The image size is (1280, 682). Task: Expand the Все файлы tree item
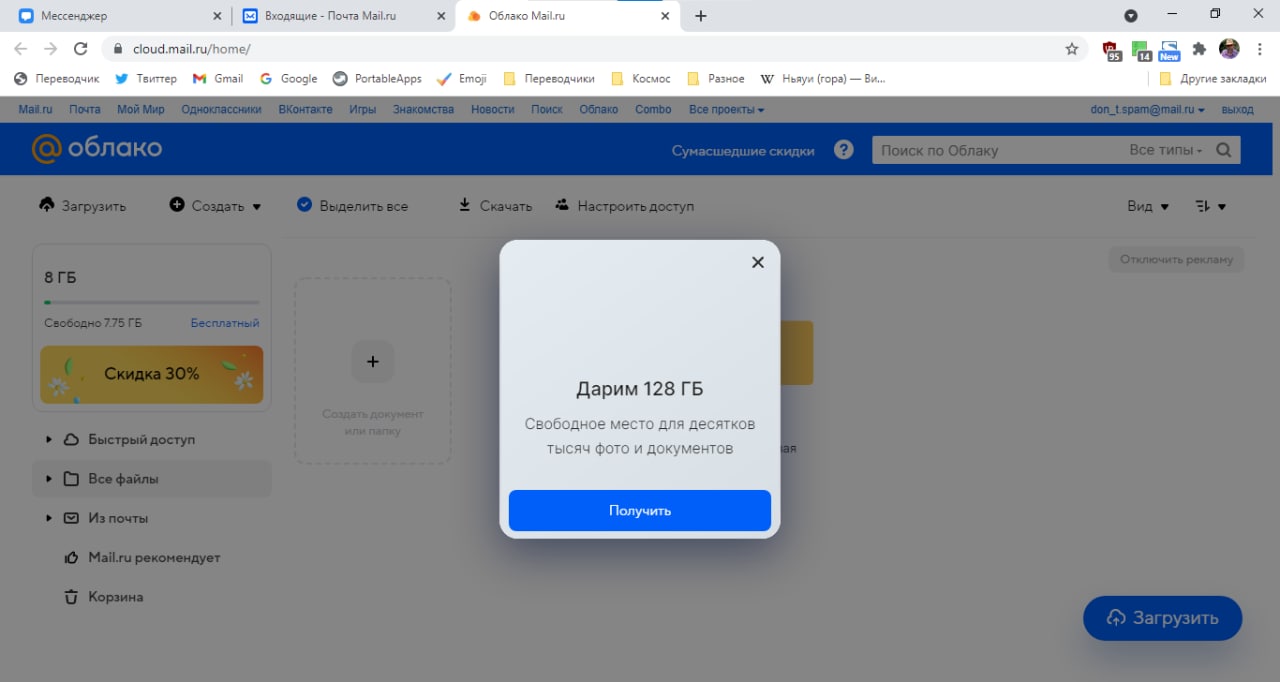48,479
